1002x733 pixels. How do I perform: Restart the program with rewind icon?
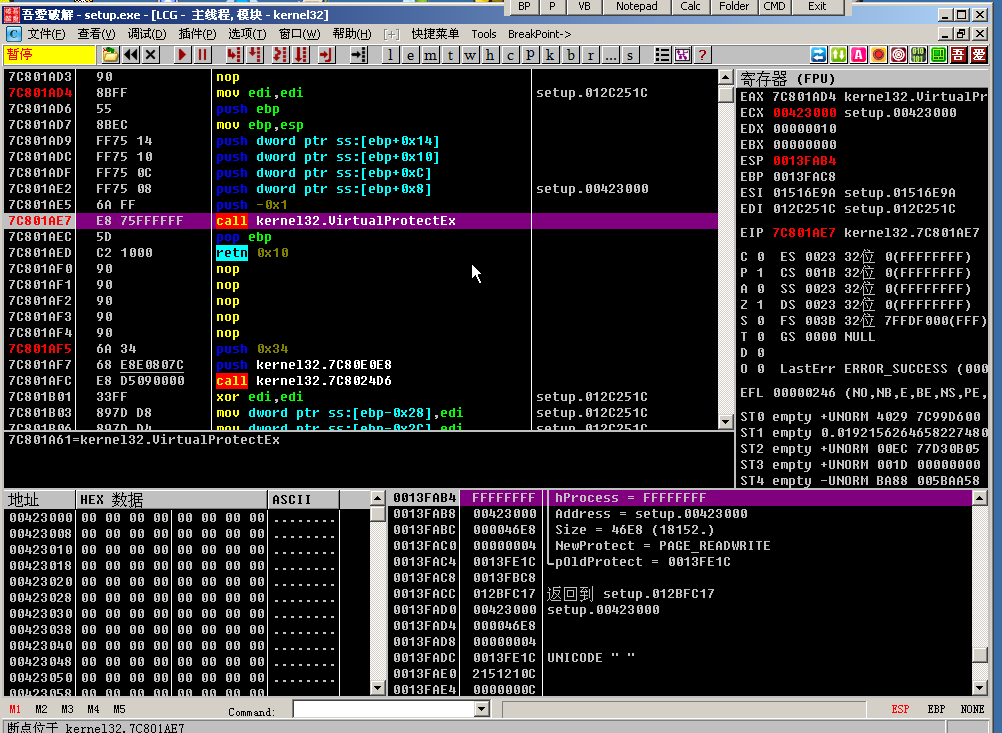pyautogui.click(x=130, y=55)
